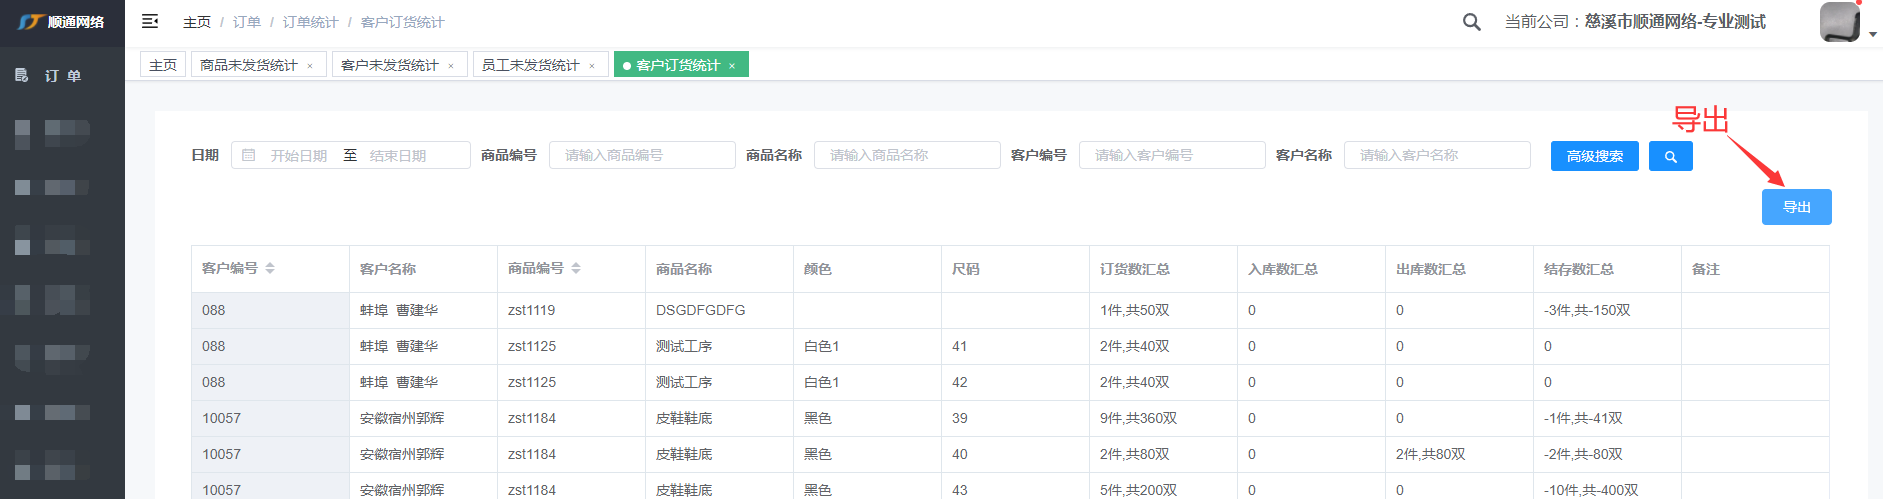This screenshot has height=499, width=1883.
Task: Click the 导出 export button
Action: (1796, 207)
